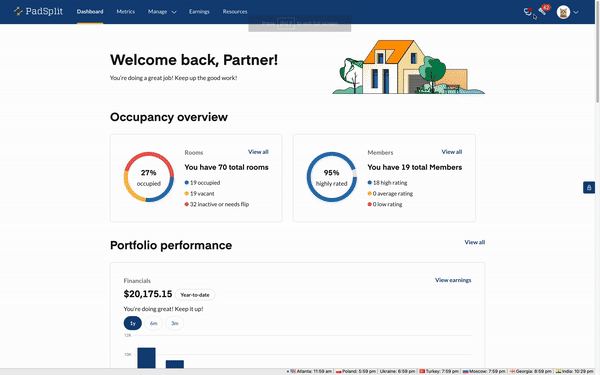The image size is (600, 375).
Task: Open the Resources tab
Action: coord(235,12)
